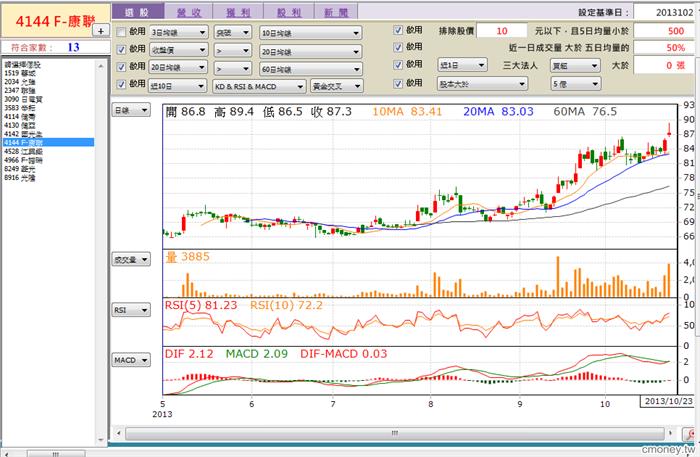Open the 營收 tab
Viewport: 700px width, 457px height.
click(x=189, y=12)
